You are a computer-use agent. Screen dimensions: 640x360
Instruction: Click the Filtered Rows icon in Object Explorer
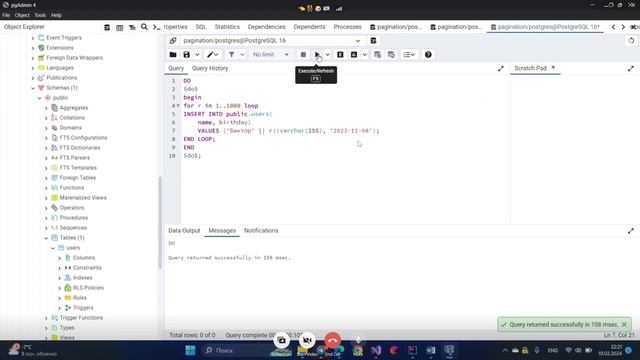point(132,27)
